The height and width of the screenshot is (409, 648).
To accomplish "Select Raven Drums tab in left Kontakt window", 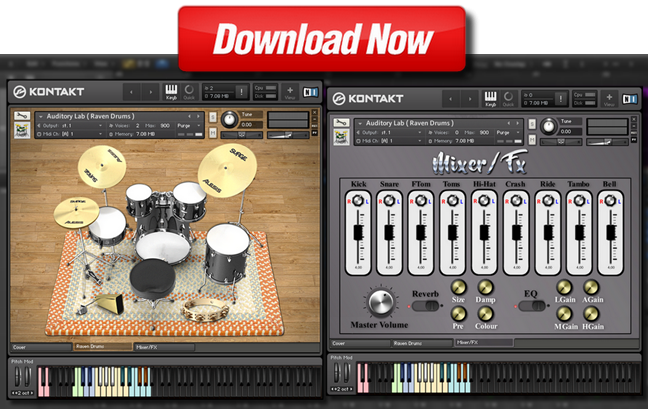I will coord(102,347).
